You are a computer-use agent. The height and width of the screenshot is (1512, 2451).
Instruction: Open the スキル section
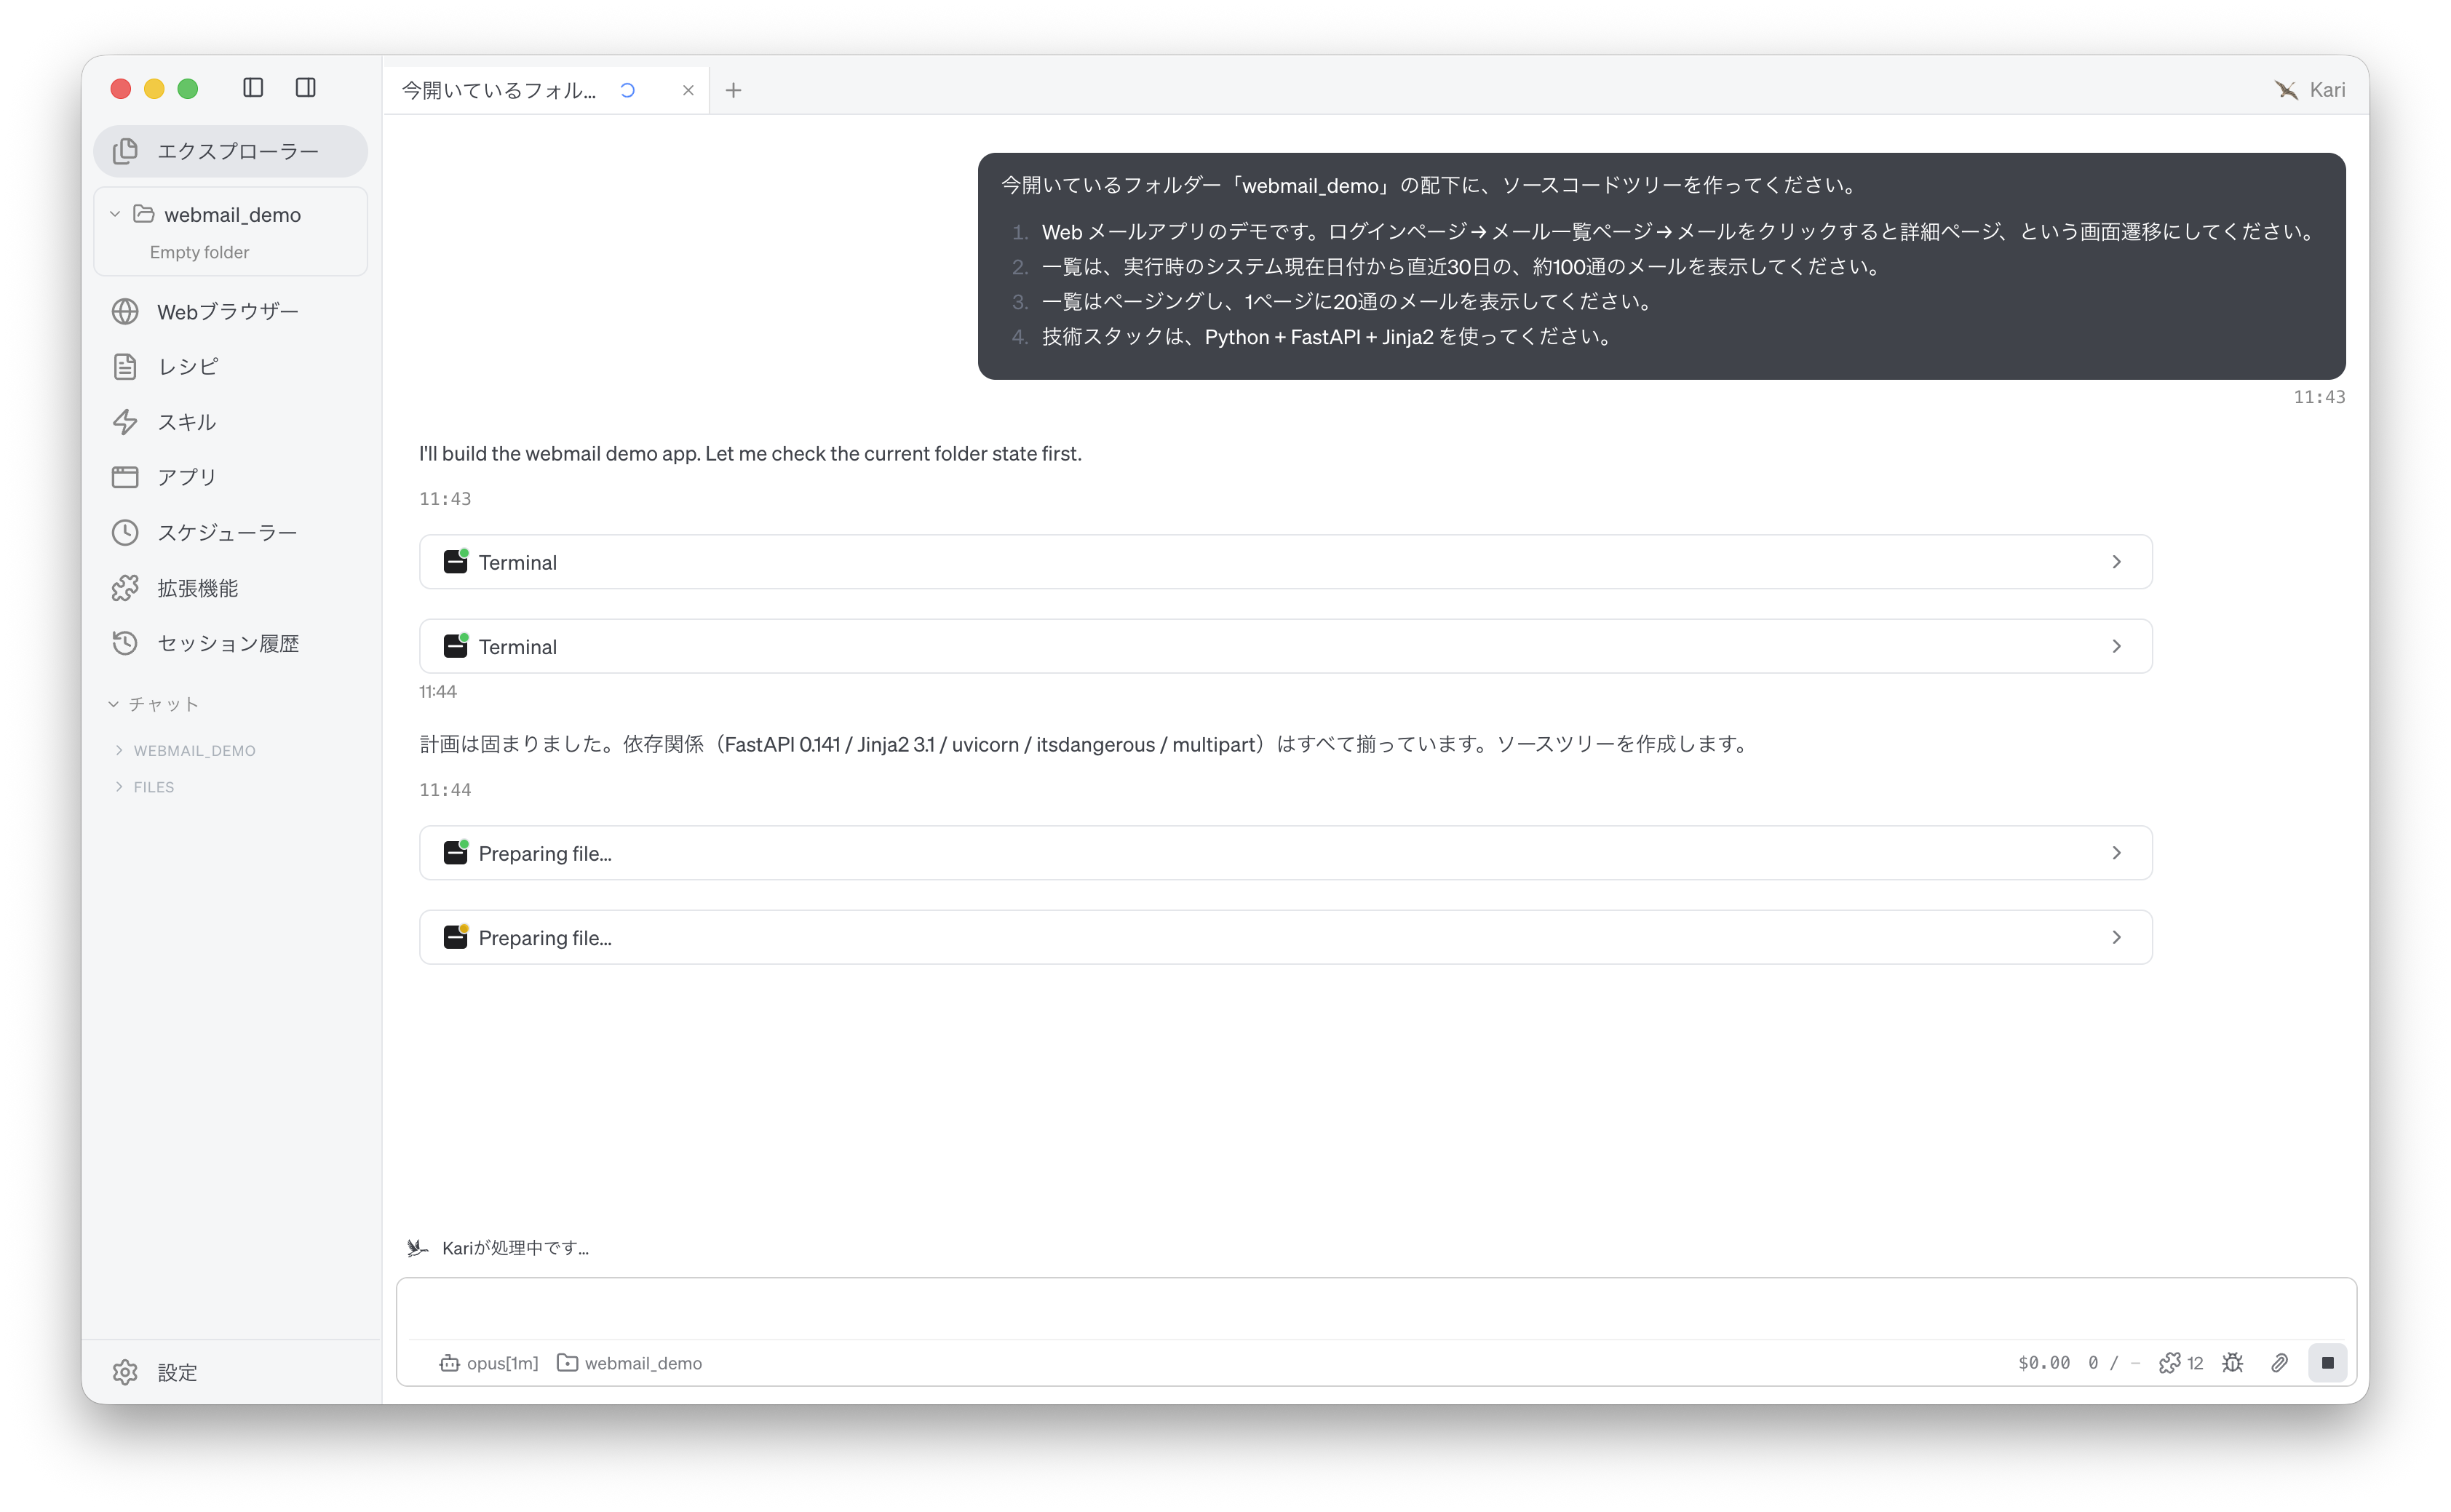coord(230,422)
